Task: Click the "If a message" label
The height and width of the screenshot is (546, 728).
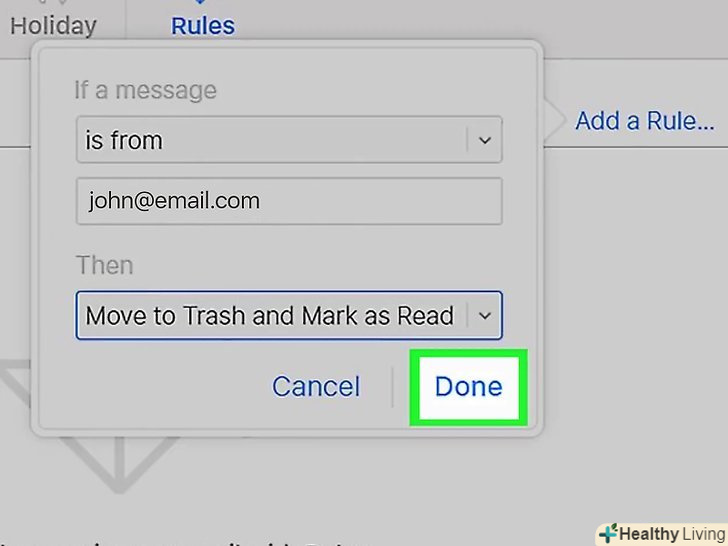Action: tap(145, 90)
